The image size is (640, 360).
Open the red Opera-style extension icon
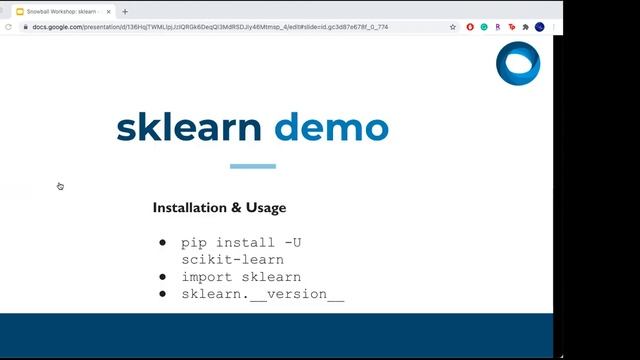click(470, 27)
